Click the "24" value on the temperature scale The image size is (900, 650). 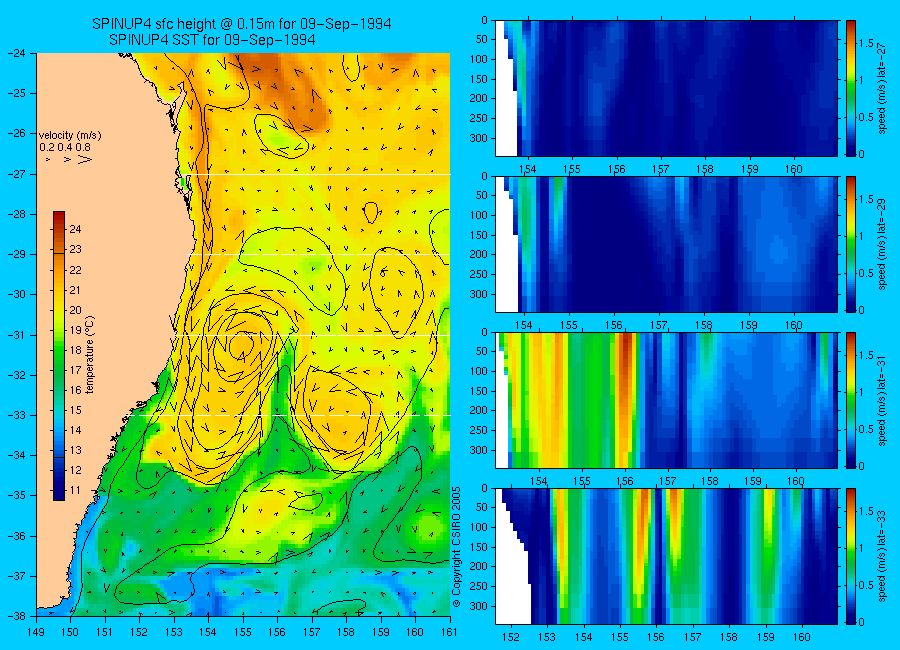coord(75,230)
